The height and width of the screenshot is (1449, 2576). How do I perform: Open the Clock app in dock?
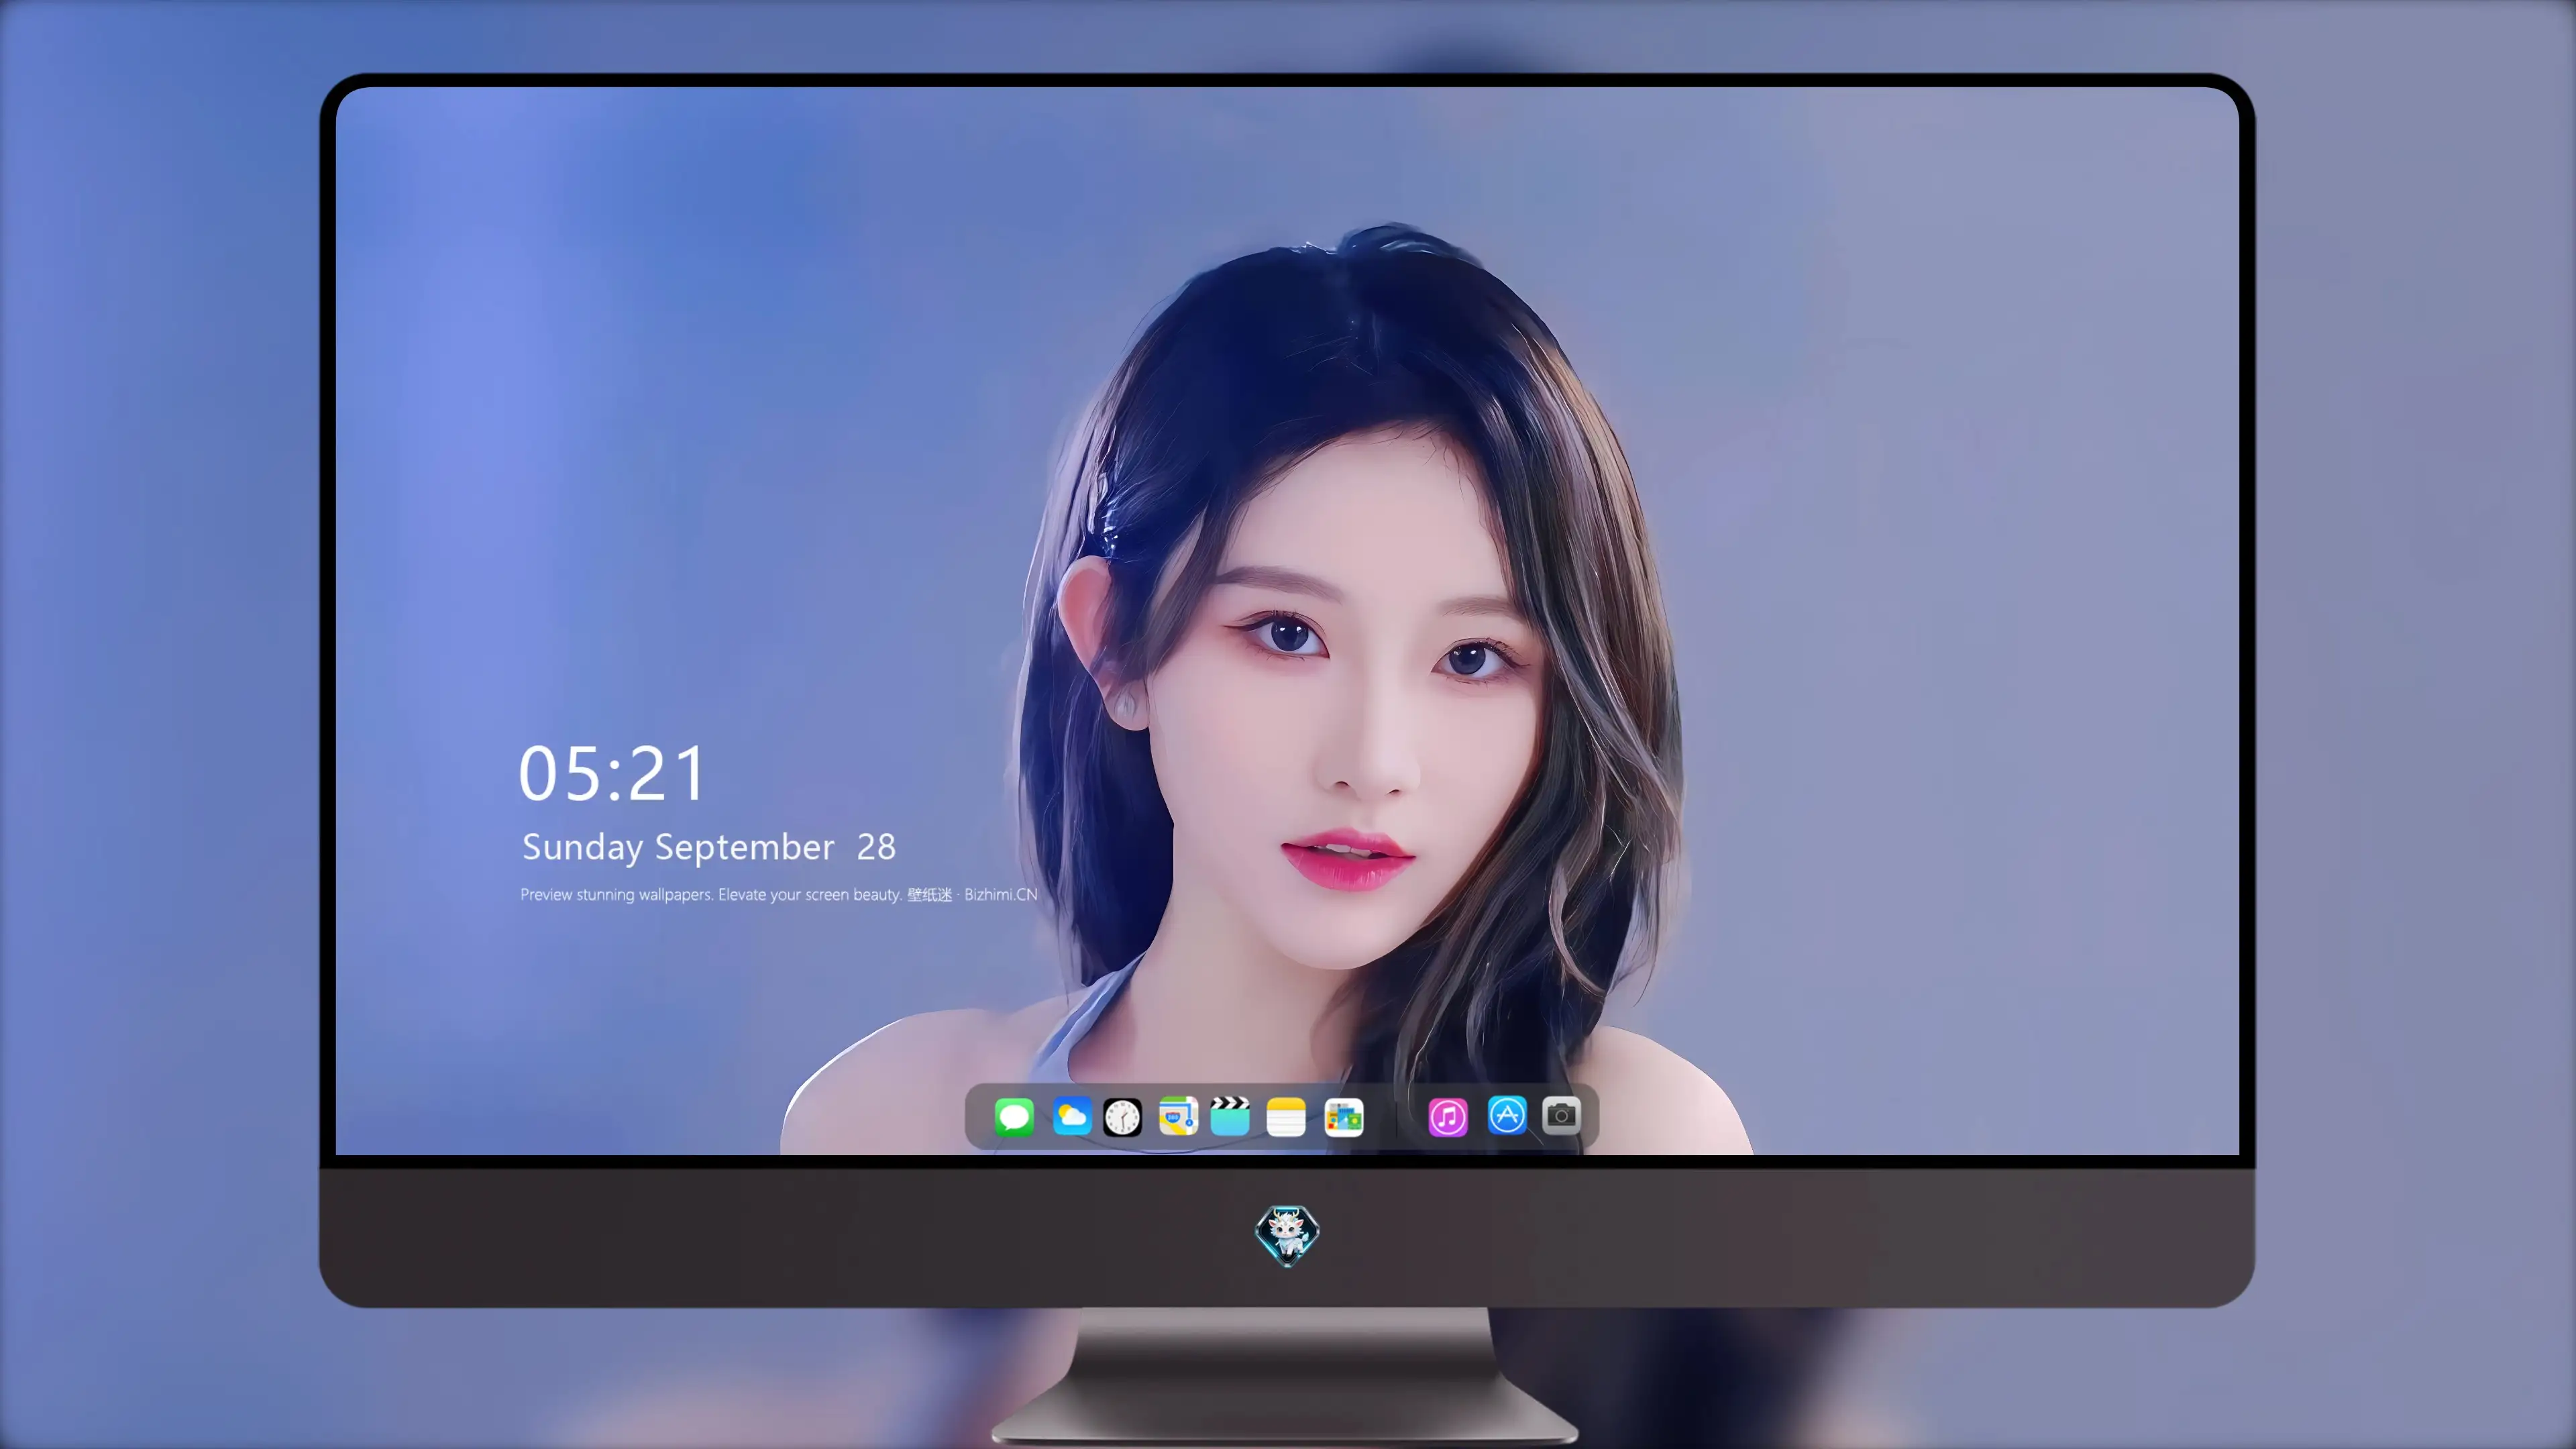(x=1122, y=1116)
